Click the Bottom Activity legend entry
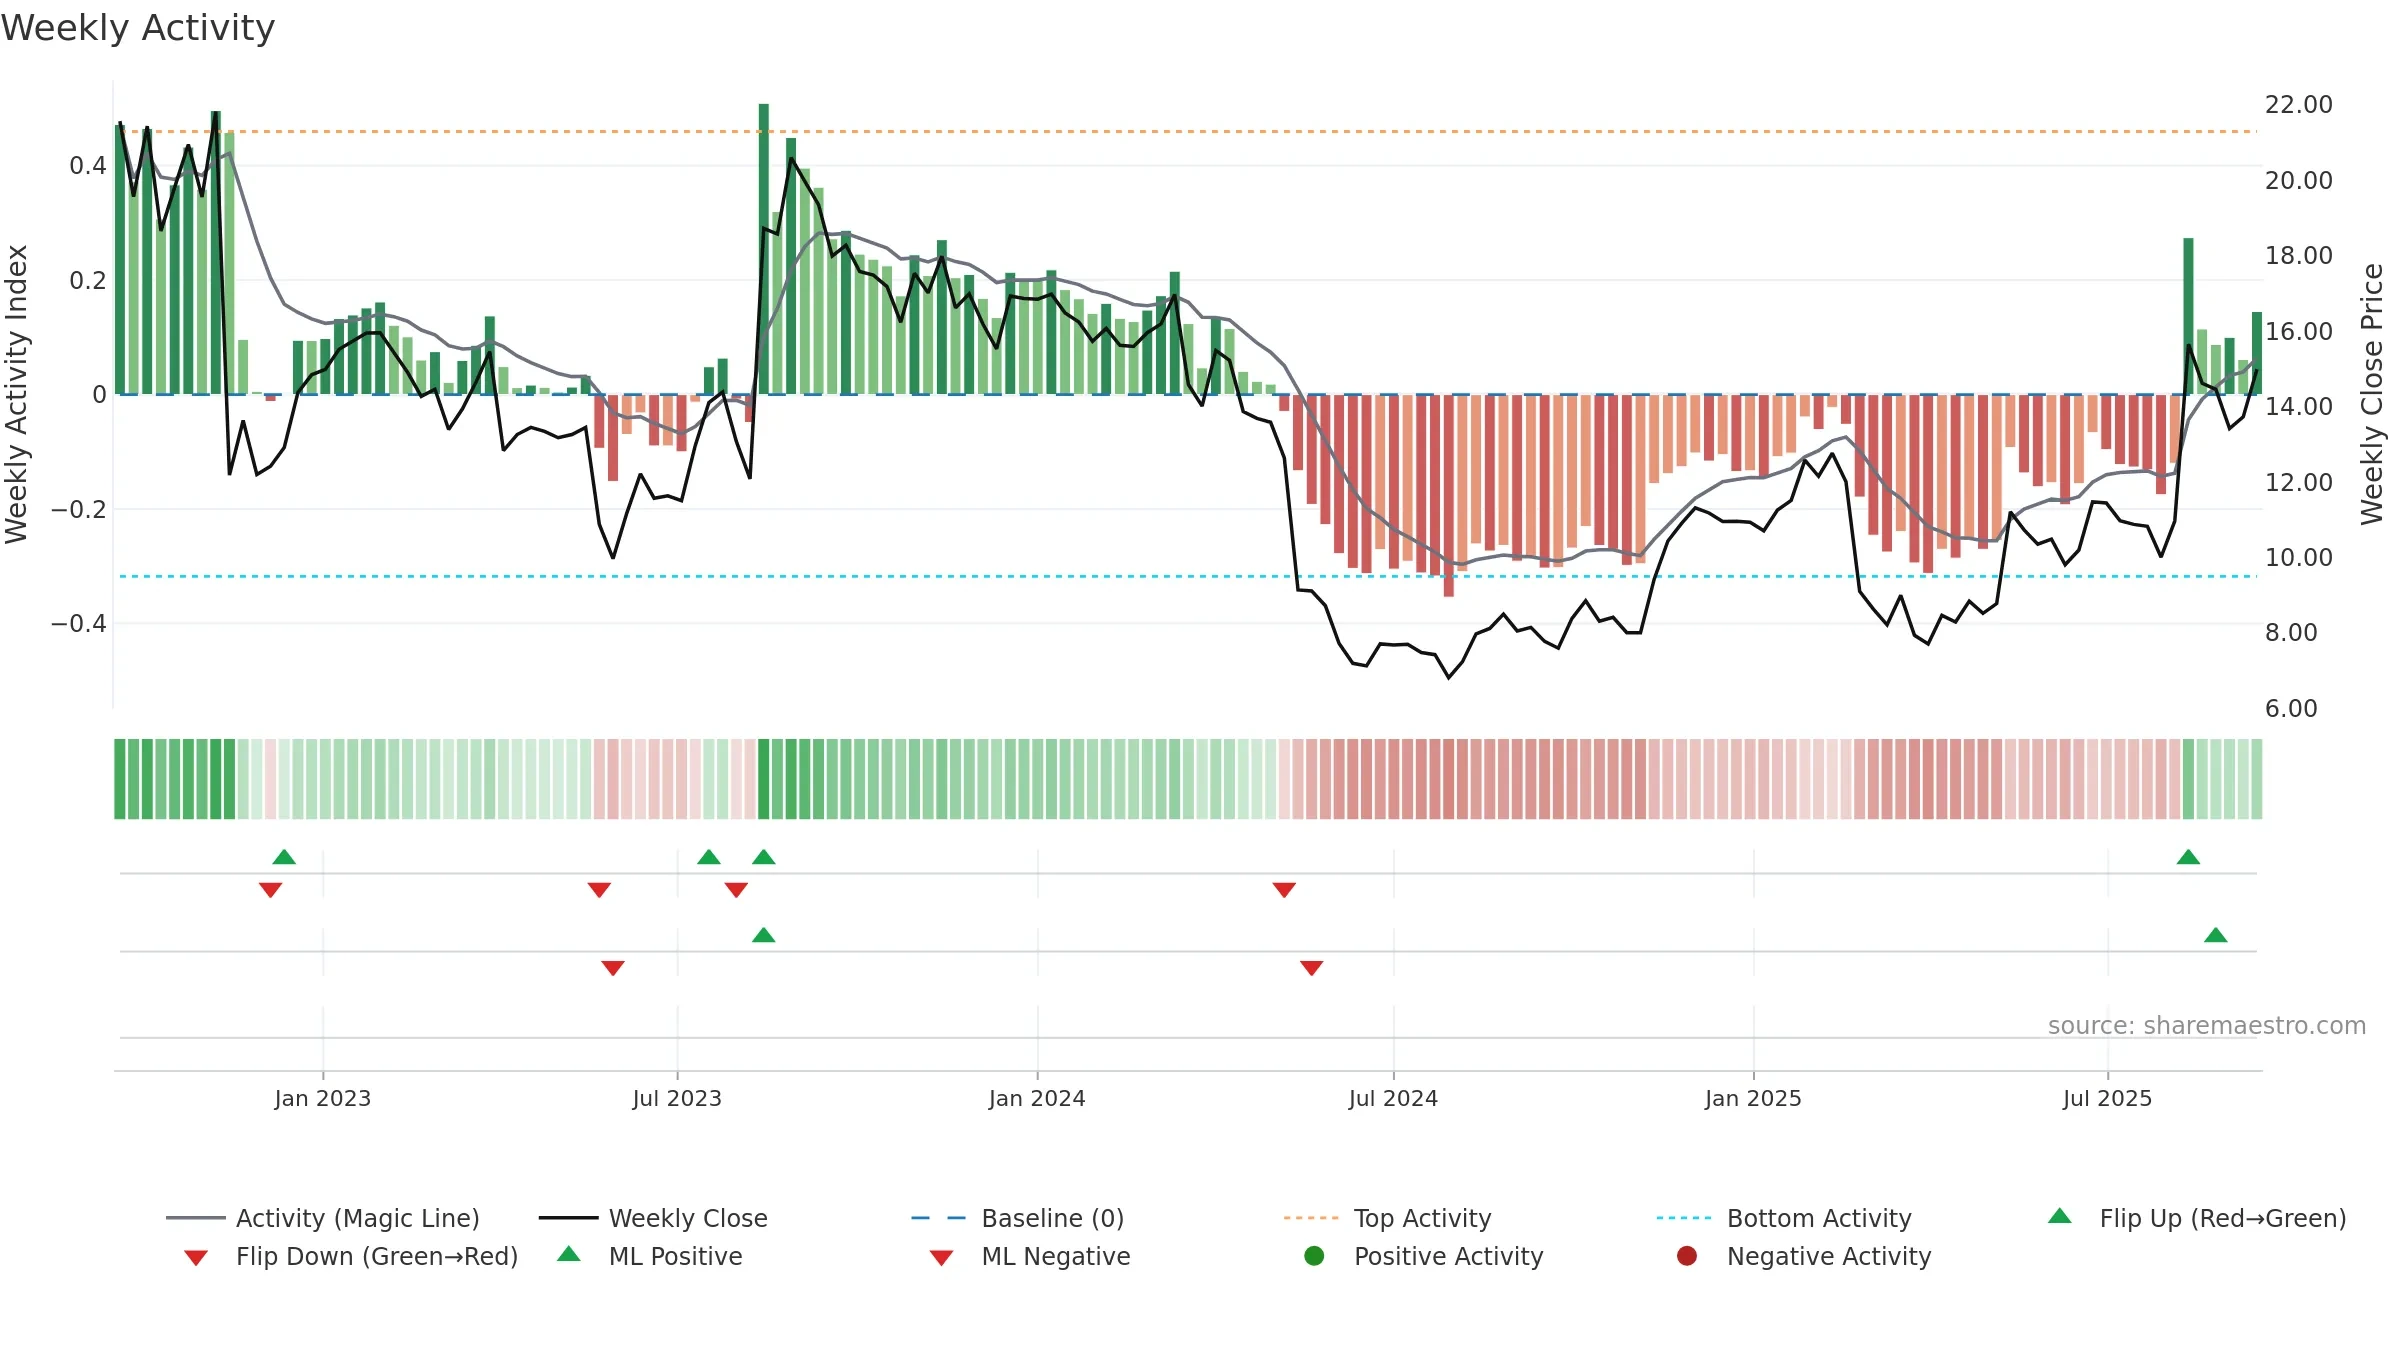 1784,1218
